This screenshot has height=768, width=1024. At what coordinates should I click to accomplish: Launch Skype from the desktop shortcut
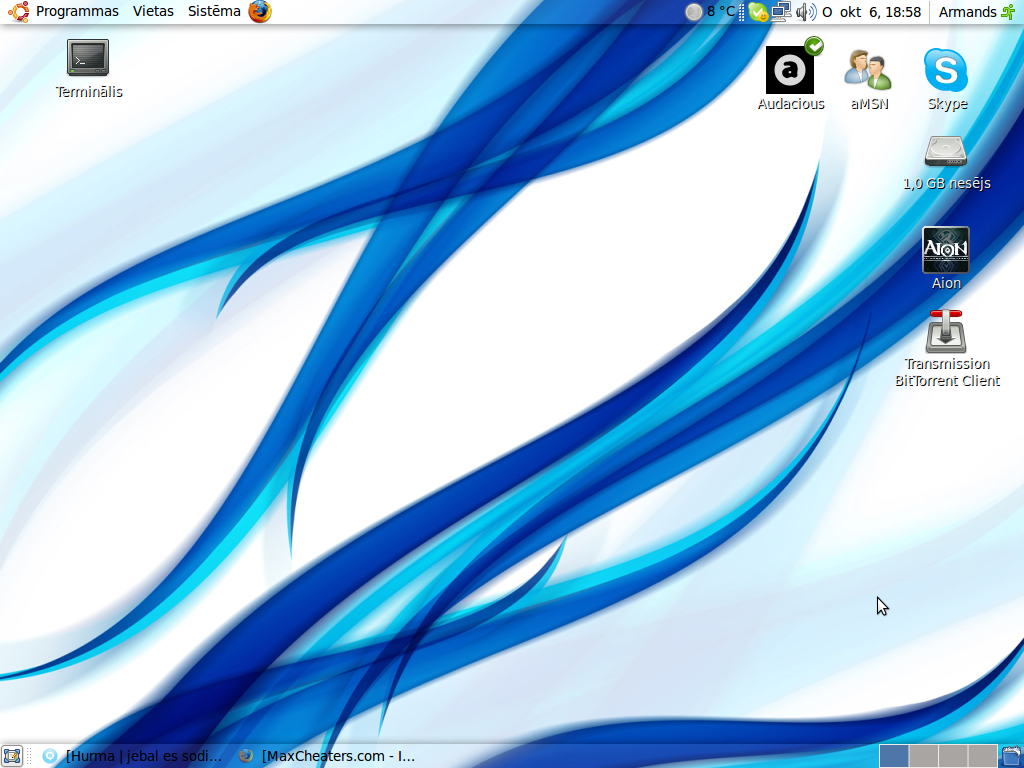946,70
